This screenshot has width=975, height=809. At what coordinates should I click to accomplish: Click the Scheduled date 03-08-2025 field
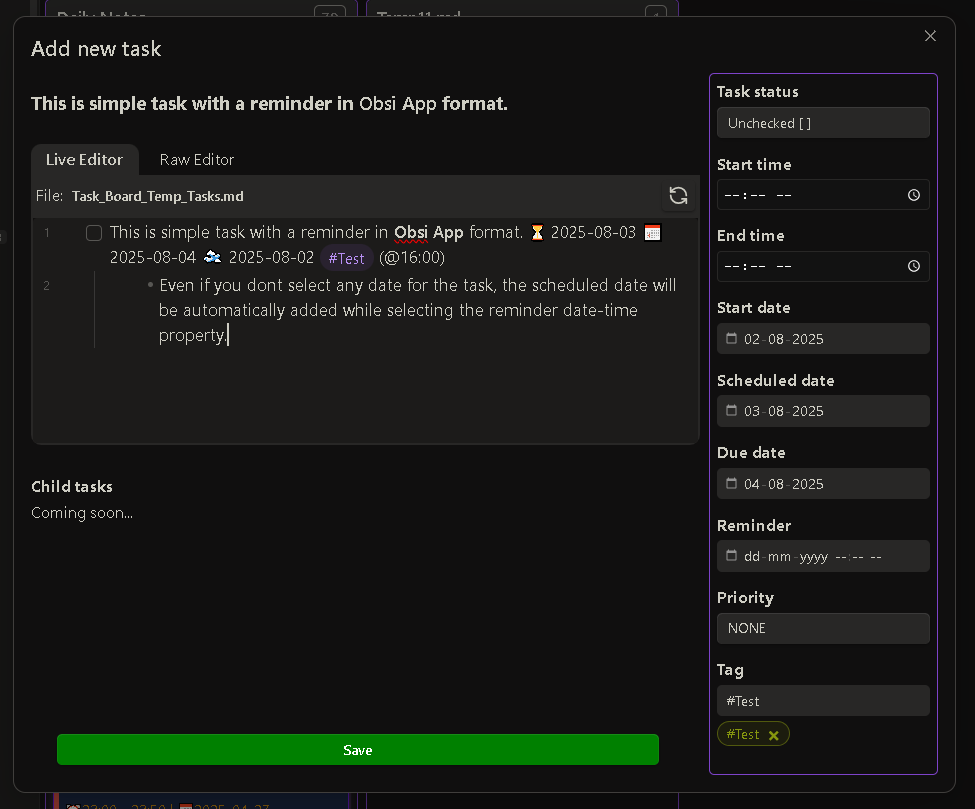(x=823, y=411)
